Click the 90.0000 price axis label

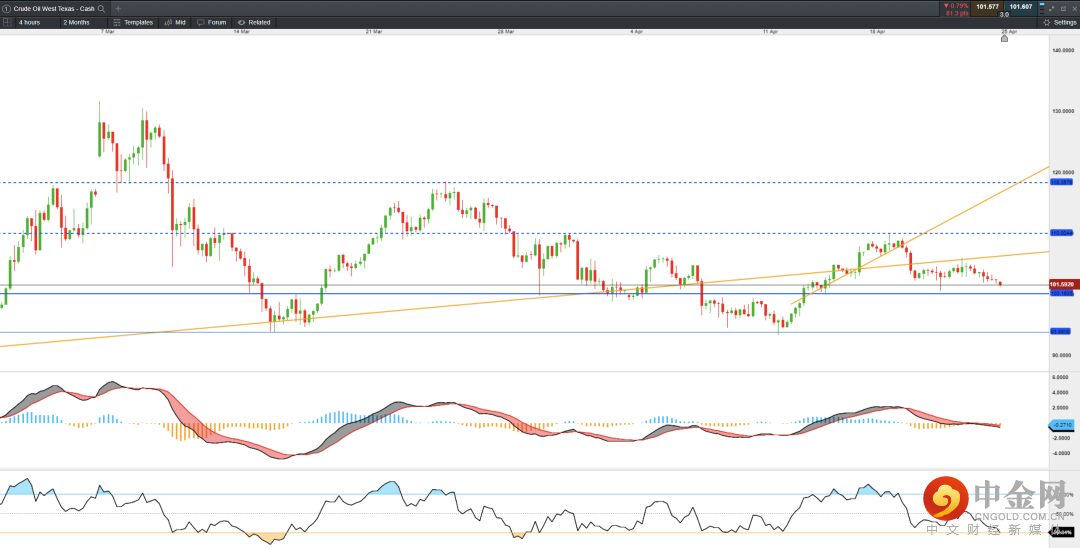tap(1063, 355)
